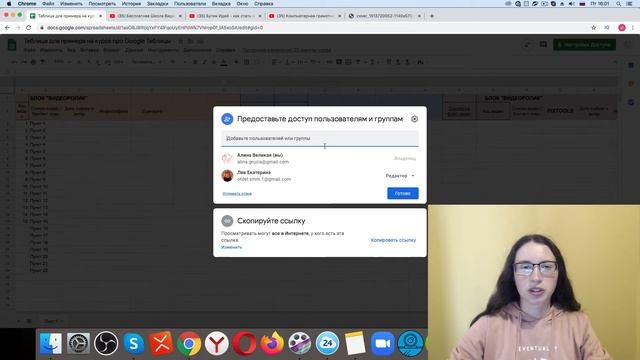Open Yandex Browser from the dock
Image resolution: width=640 pixels, height=360 pixels.
click(216, 343)
